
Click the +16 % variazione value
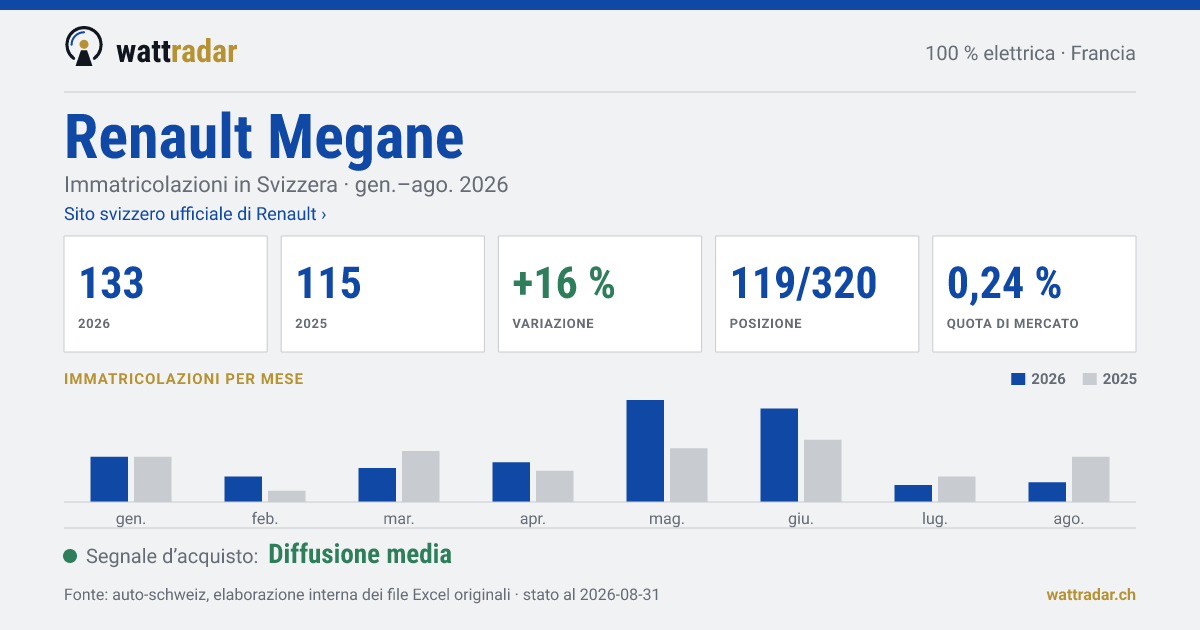coord(563,284)
